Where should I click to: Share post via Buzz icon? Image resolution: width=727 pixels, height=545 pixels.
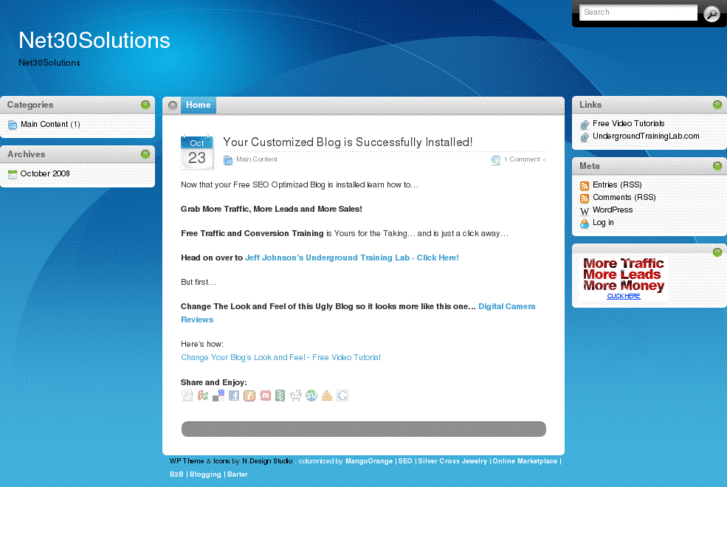203,396
